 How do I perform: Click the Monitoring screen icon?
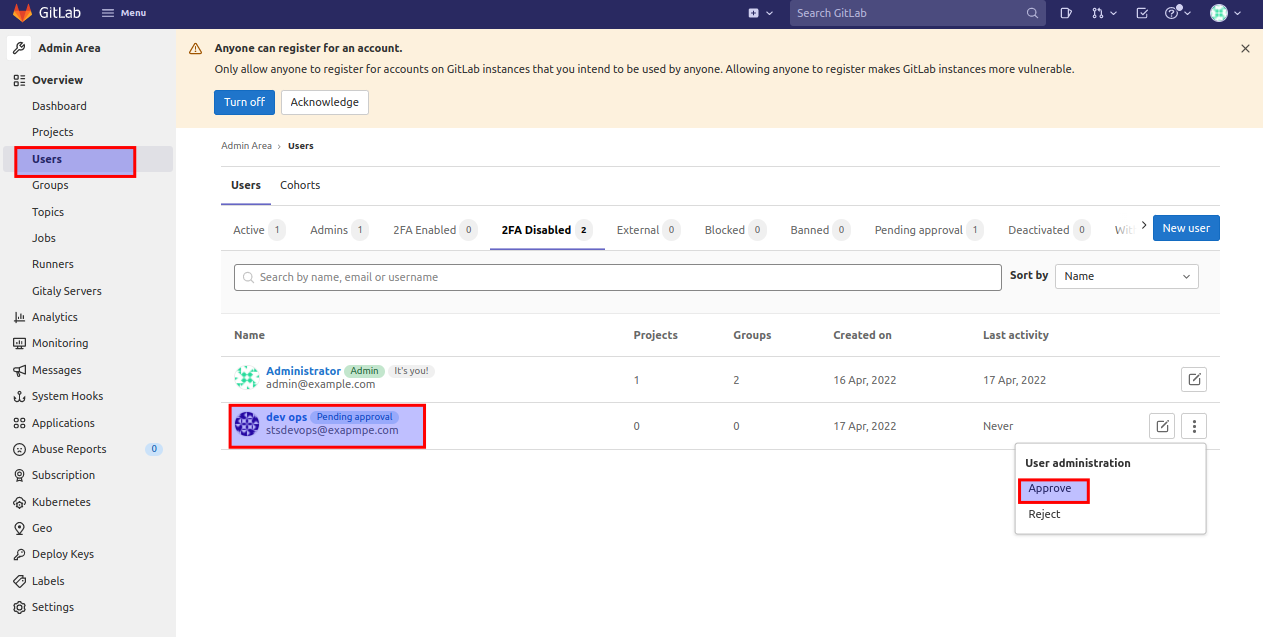click(19, 343)
